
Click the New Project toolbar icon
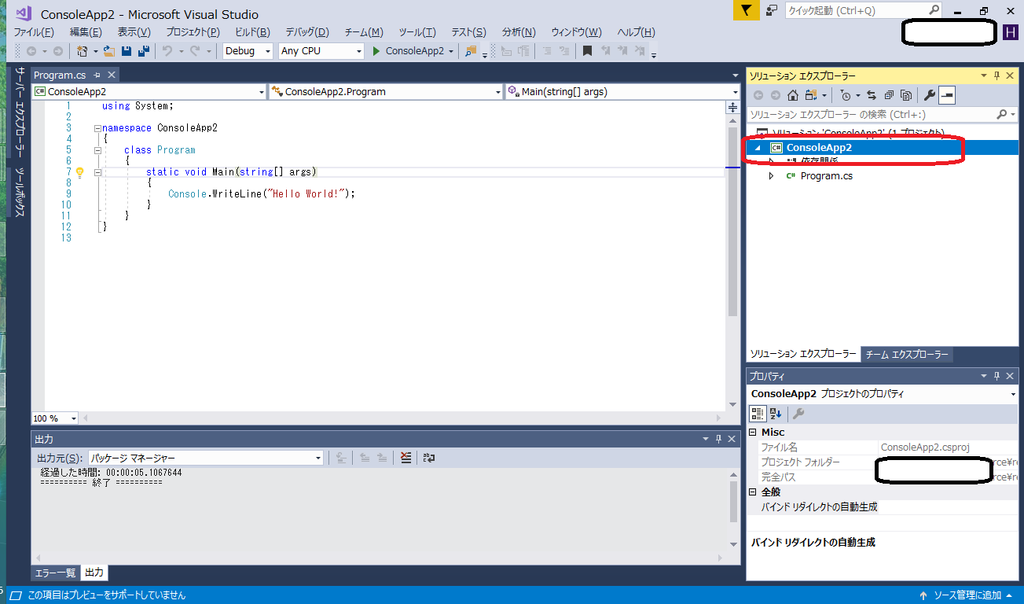click(x=82, y=51)
